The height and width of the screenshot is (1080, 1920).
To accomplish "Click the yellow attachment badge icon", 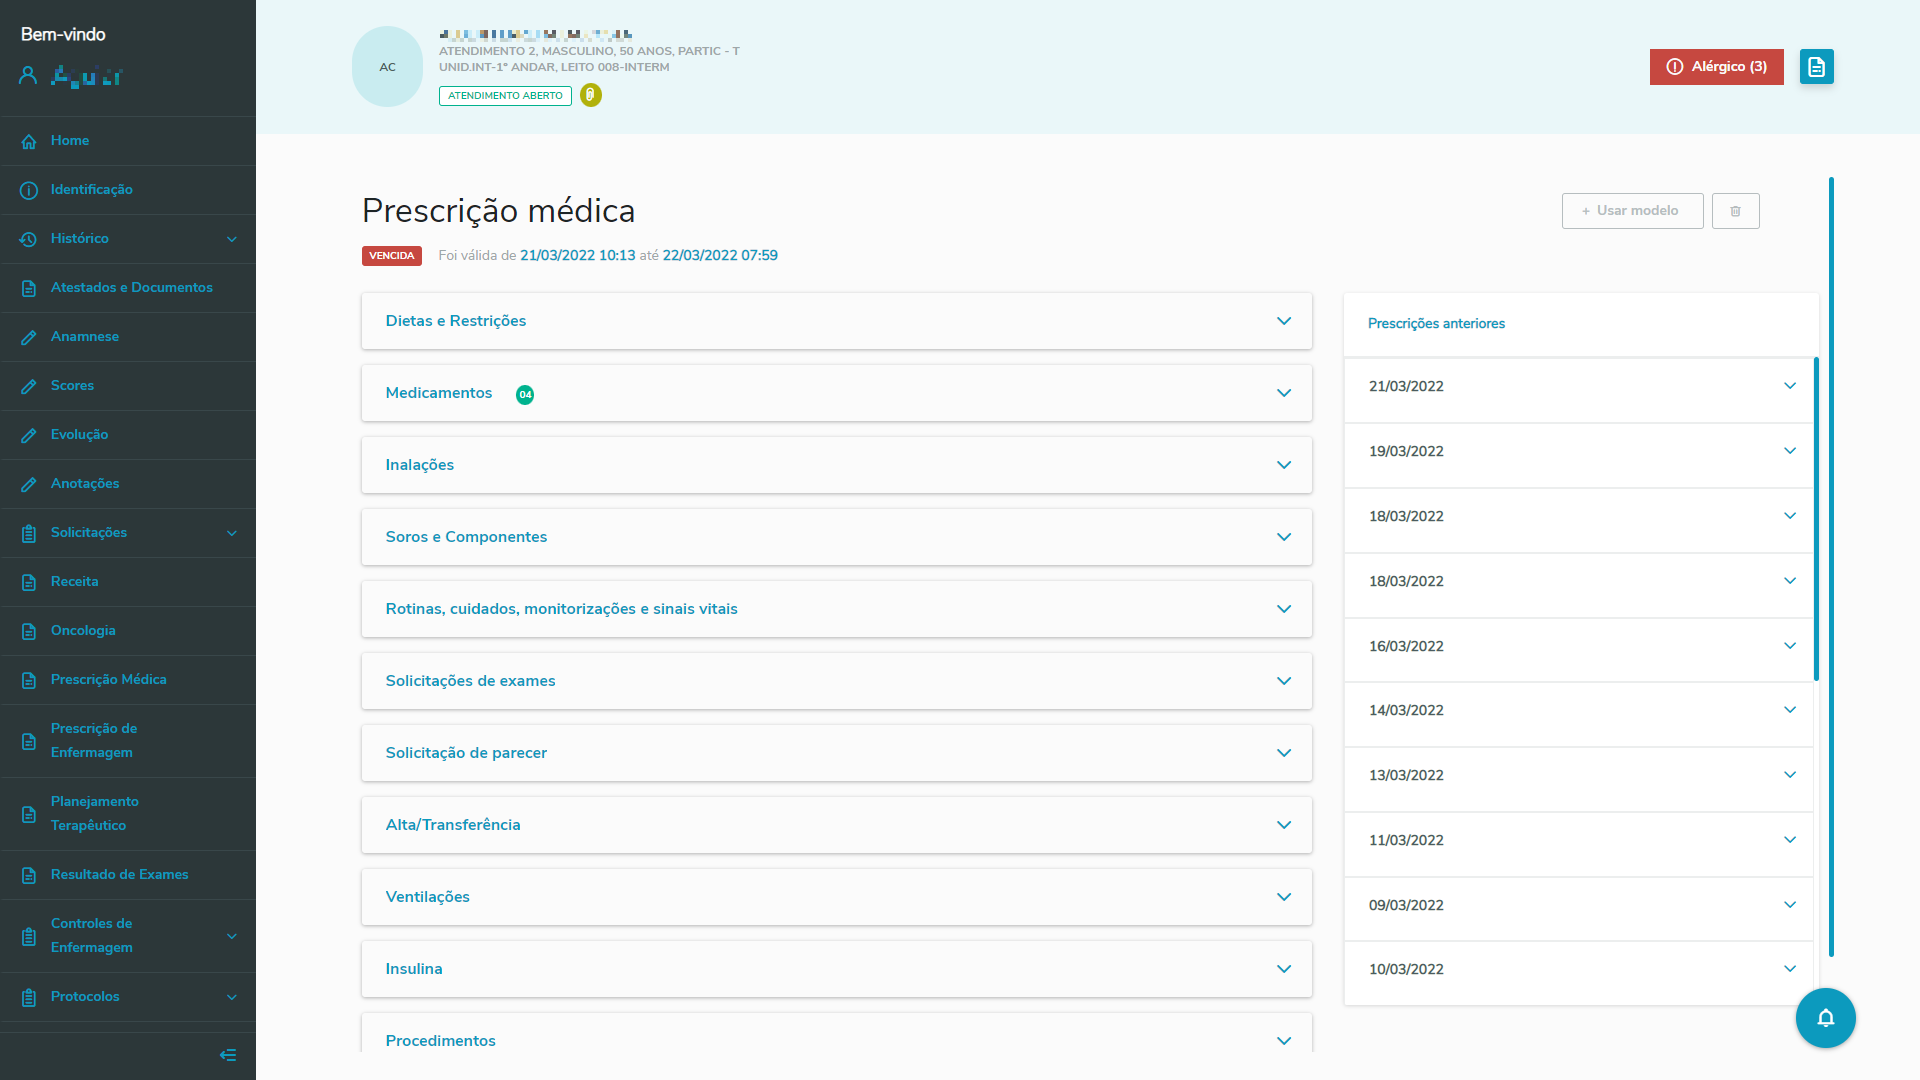I will click(x=590, y=95).
